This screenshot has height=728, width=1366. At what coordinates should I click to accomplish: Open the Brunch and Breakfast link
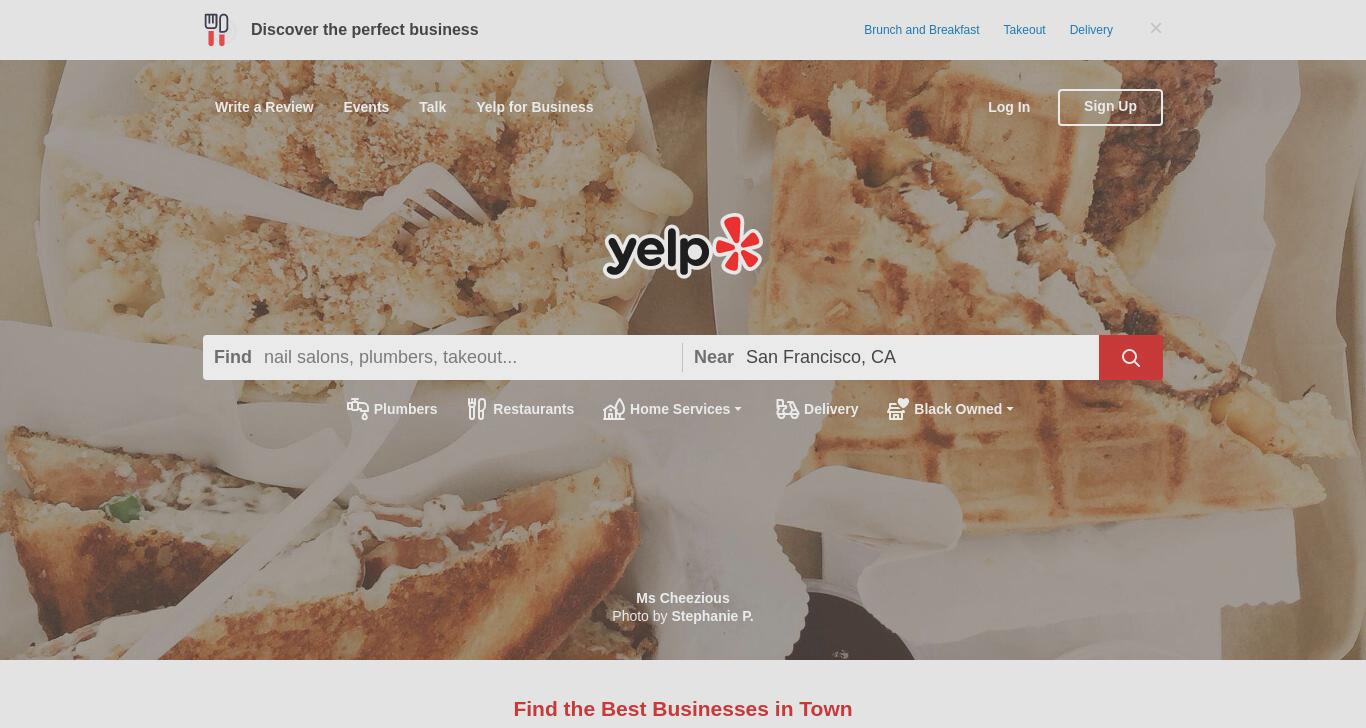pyautogui.click(x=922, y=30)
